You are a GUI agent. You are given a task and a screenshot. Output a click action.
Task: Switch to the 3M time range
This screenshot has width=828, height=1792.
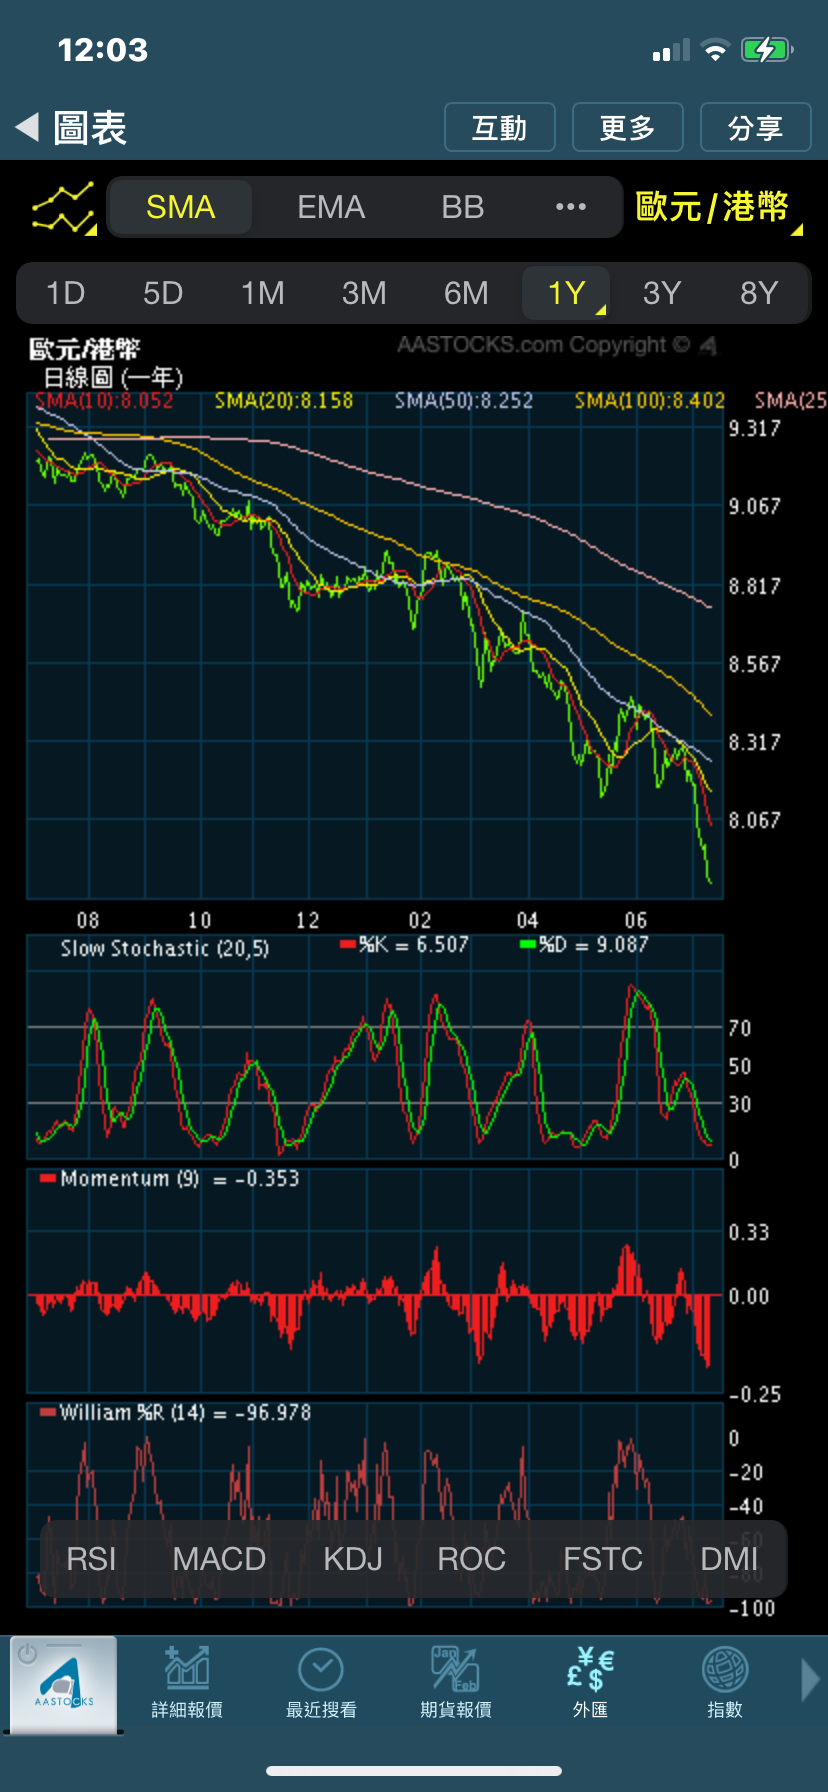364,293
